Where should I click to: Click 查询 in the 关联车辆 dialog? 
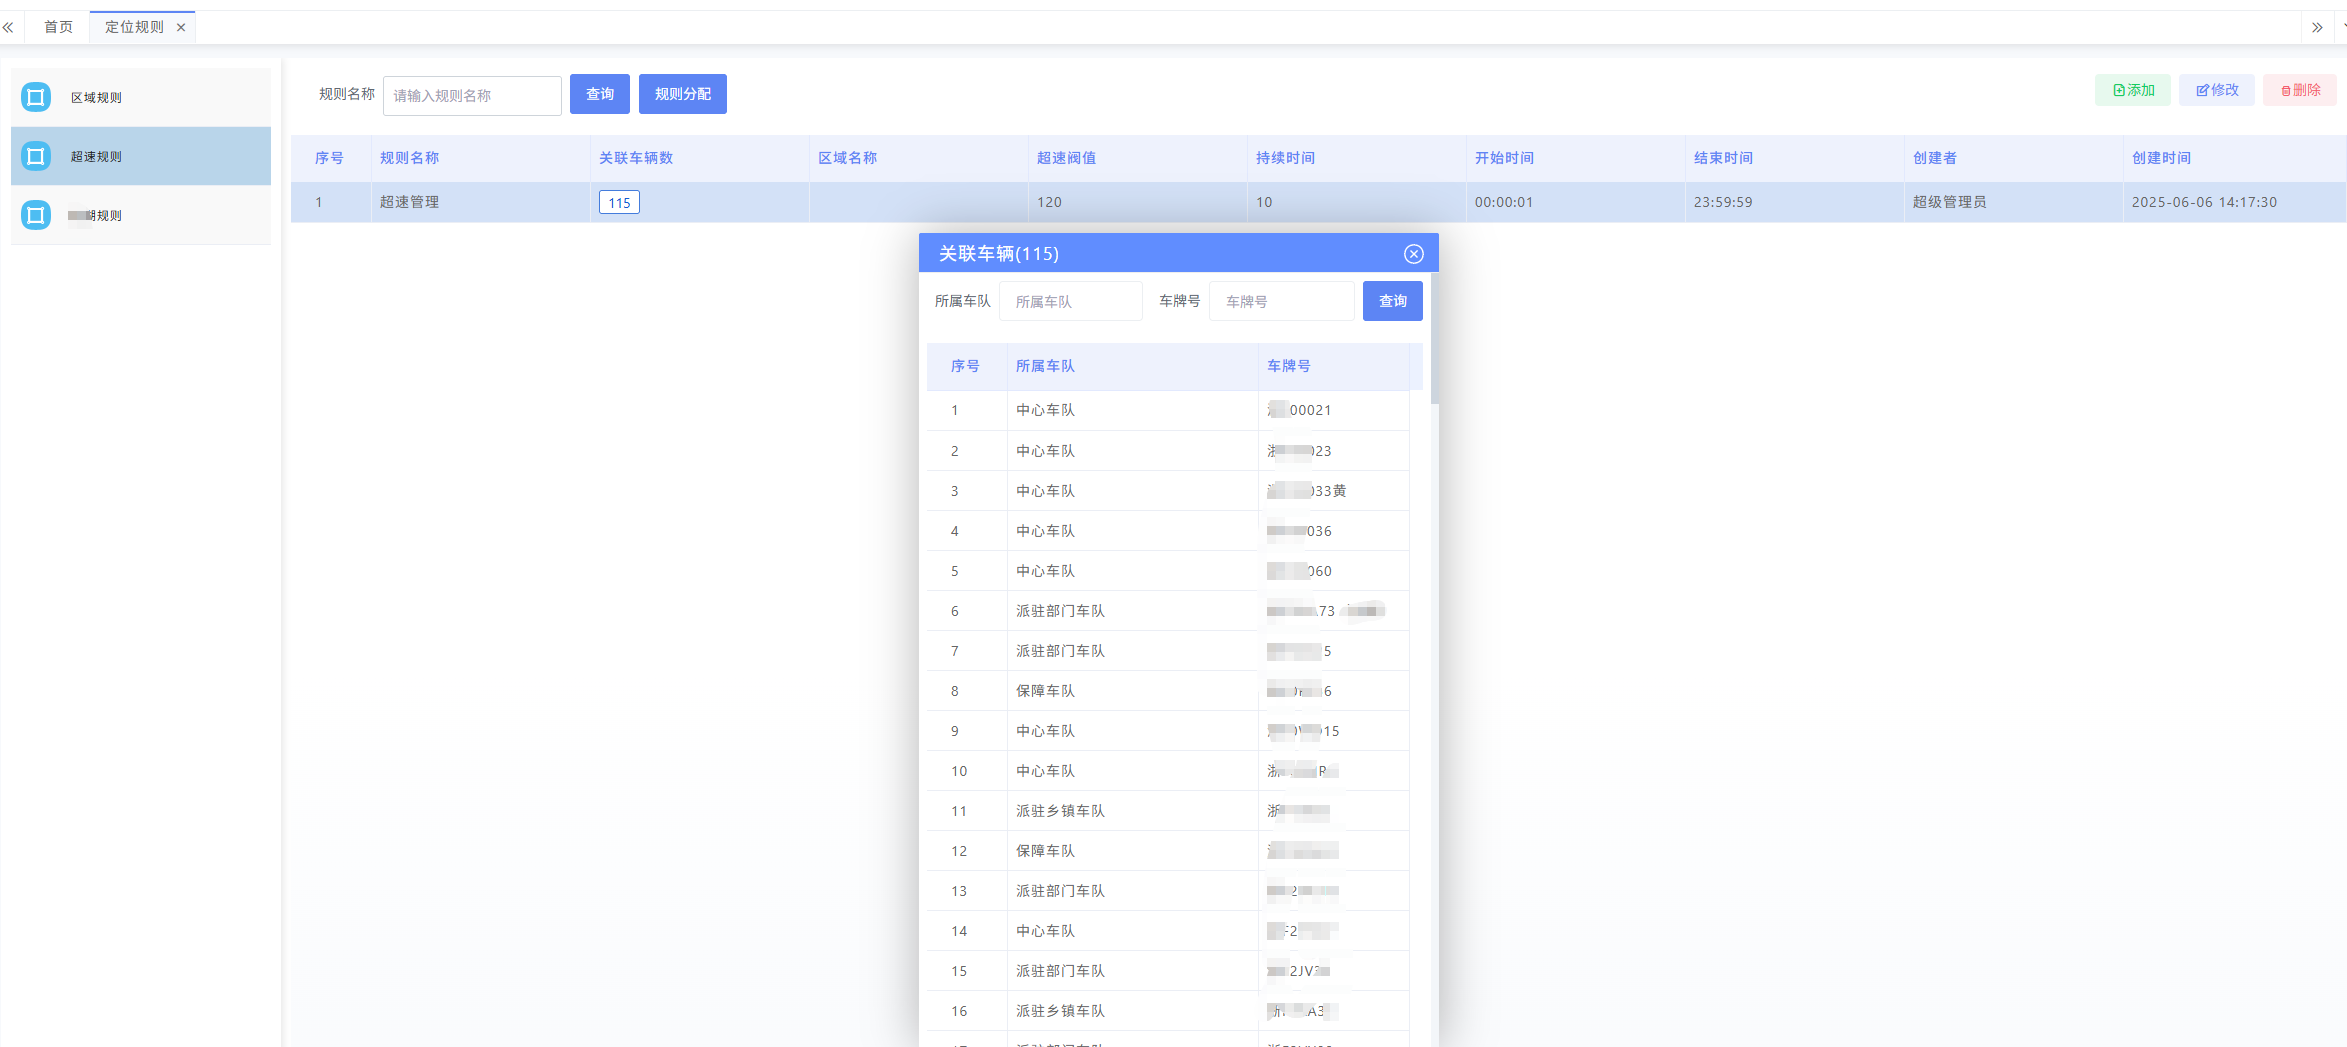pos(1392,301)
